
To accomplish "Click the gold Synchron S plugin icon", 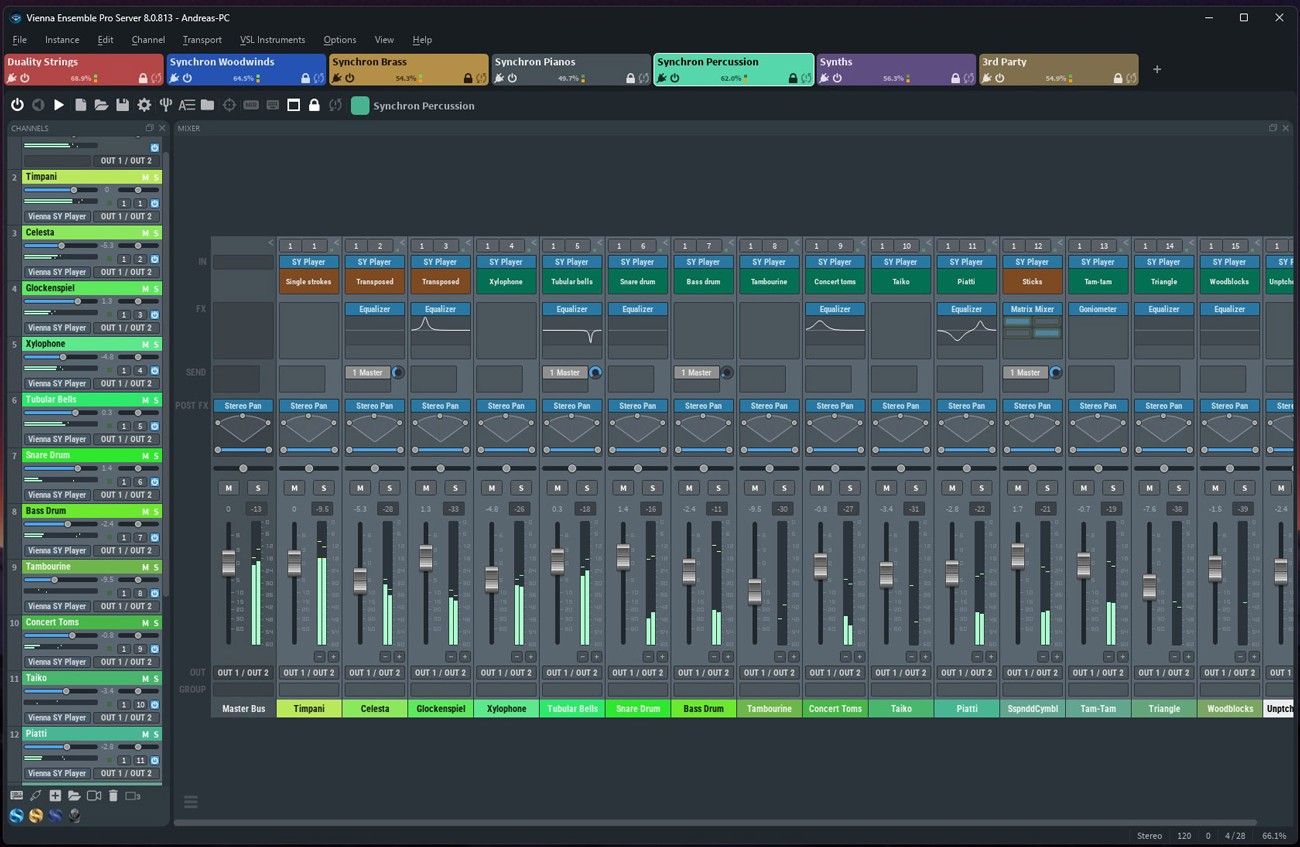I will 36,815.
